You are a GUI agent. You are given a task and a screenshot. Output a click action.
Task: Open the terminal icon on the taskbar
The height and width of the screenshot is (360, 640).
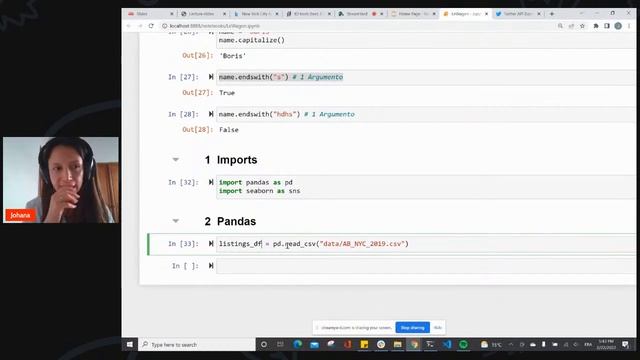pyautogui.click(x=430, y=344)
